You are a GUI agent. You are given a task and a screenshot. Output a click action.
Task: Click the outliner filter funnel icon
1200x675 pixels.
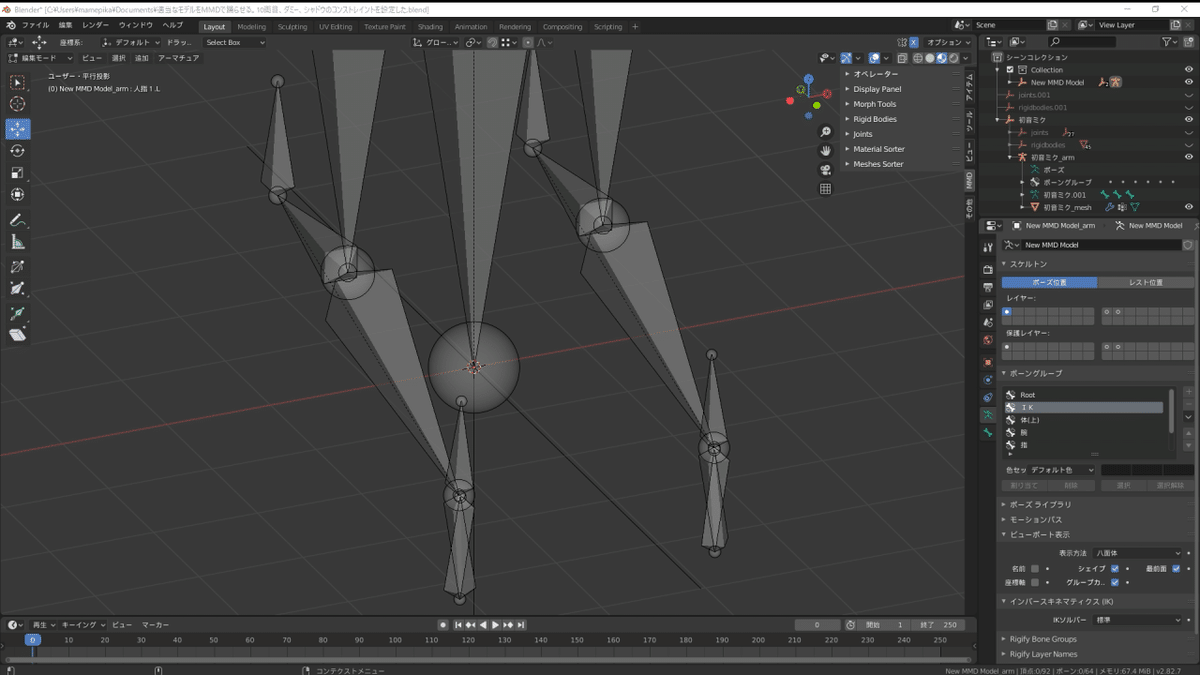coord(1169,42)
